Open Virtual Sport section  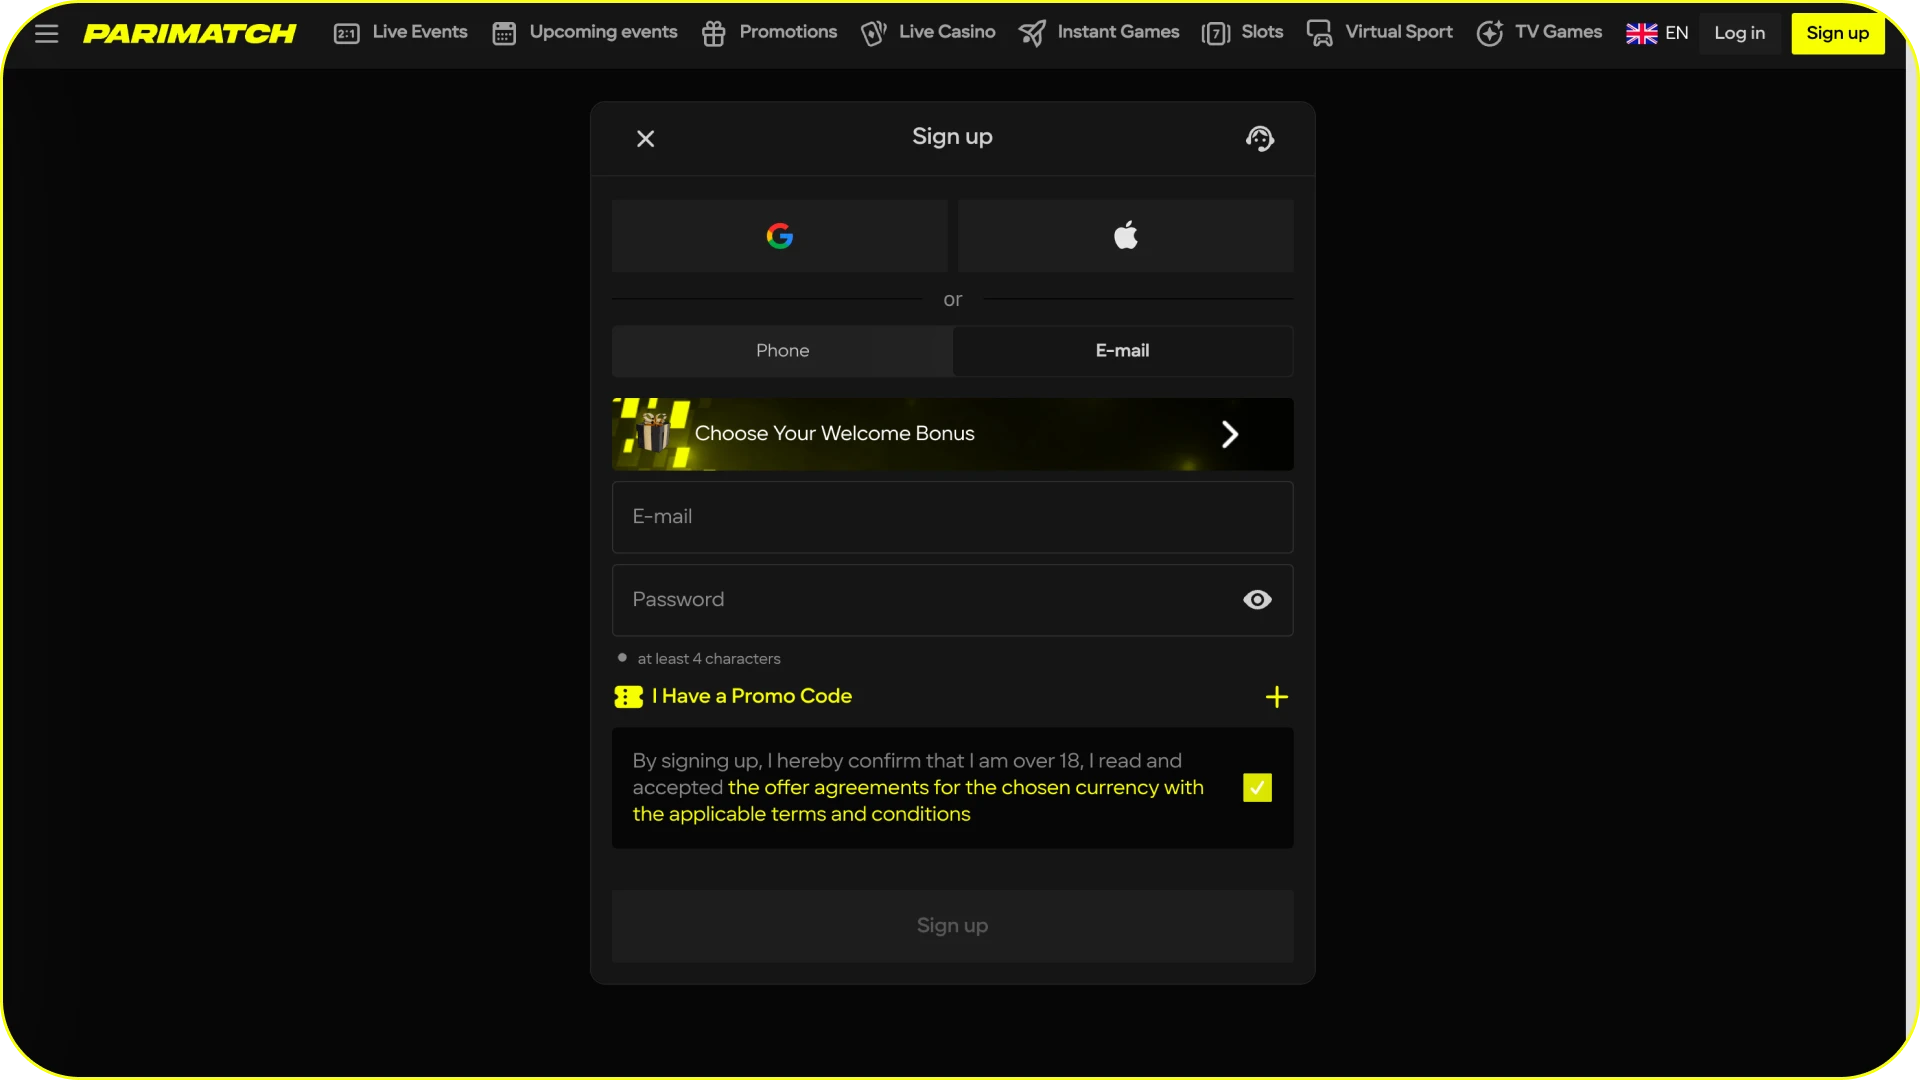tap(1380, 33)
